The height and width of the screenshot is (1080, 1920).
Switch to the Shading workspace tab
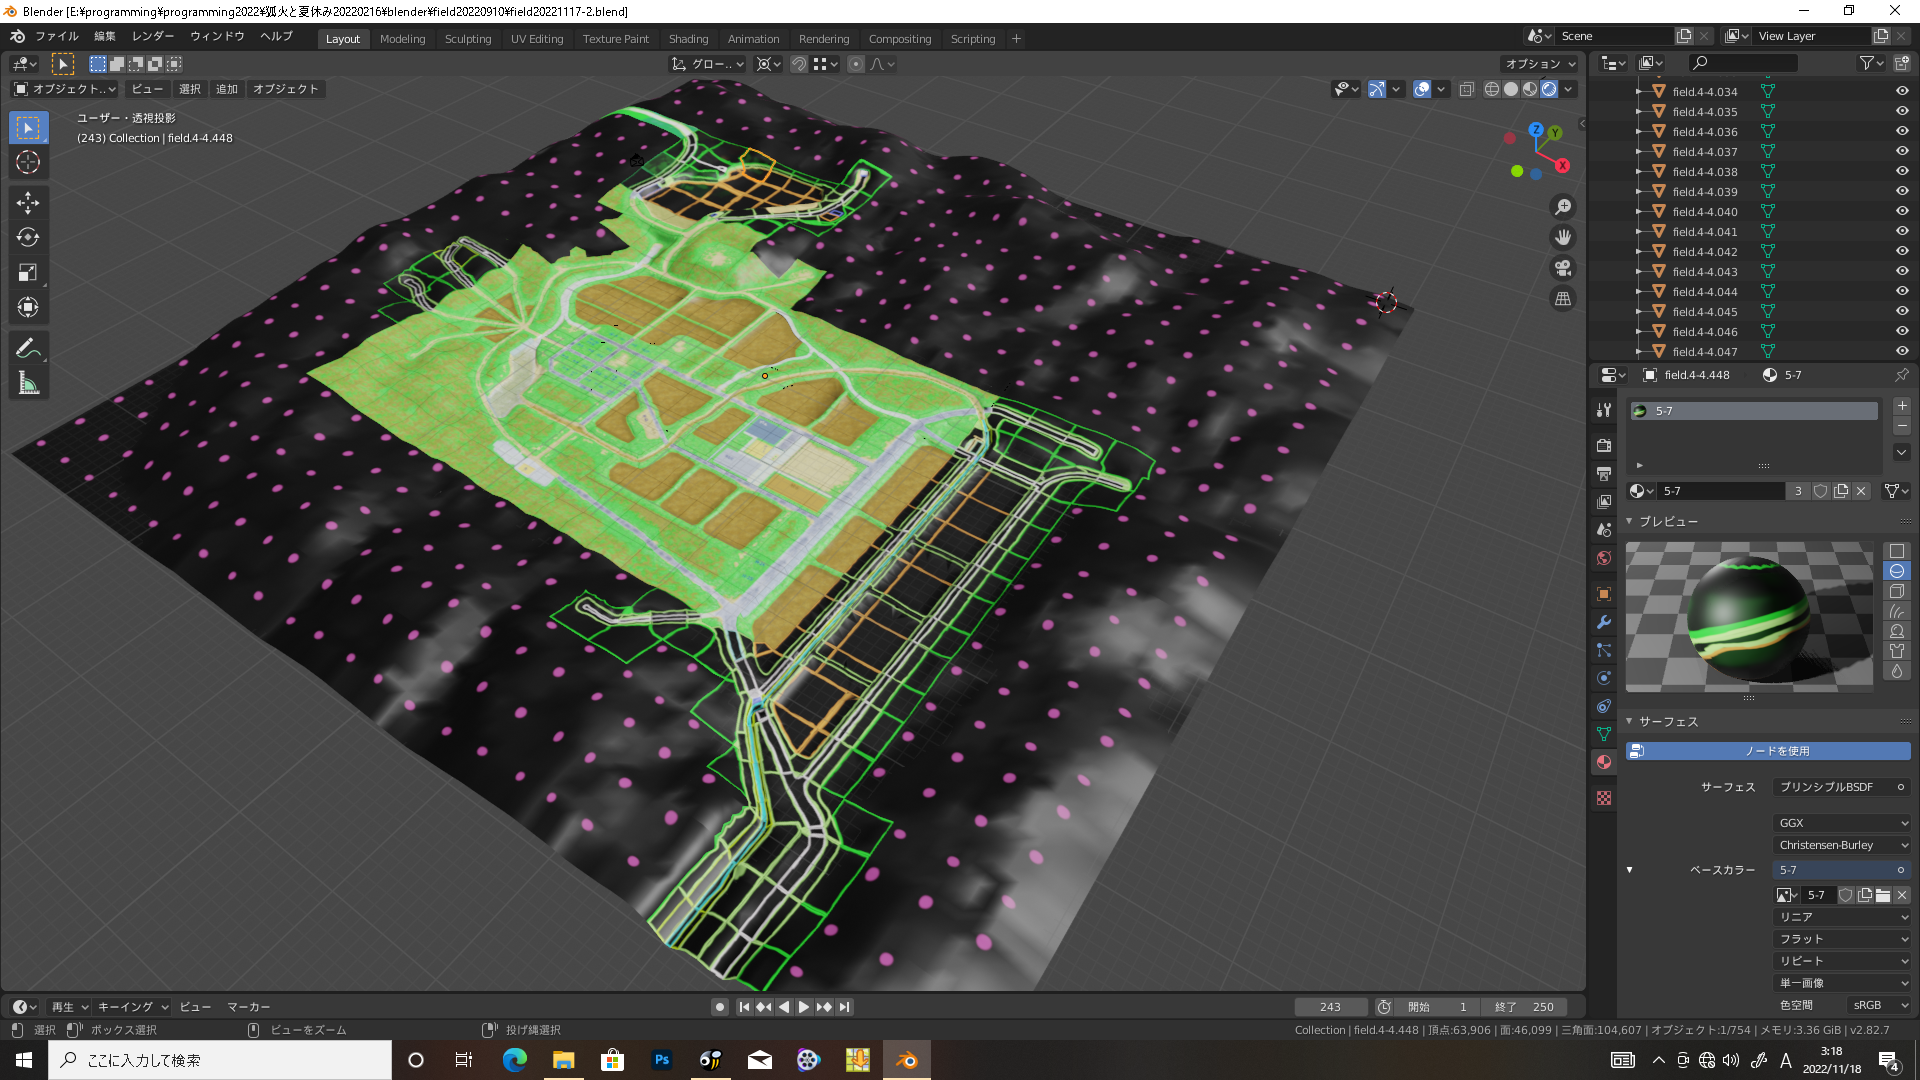coord(688,39)
